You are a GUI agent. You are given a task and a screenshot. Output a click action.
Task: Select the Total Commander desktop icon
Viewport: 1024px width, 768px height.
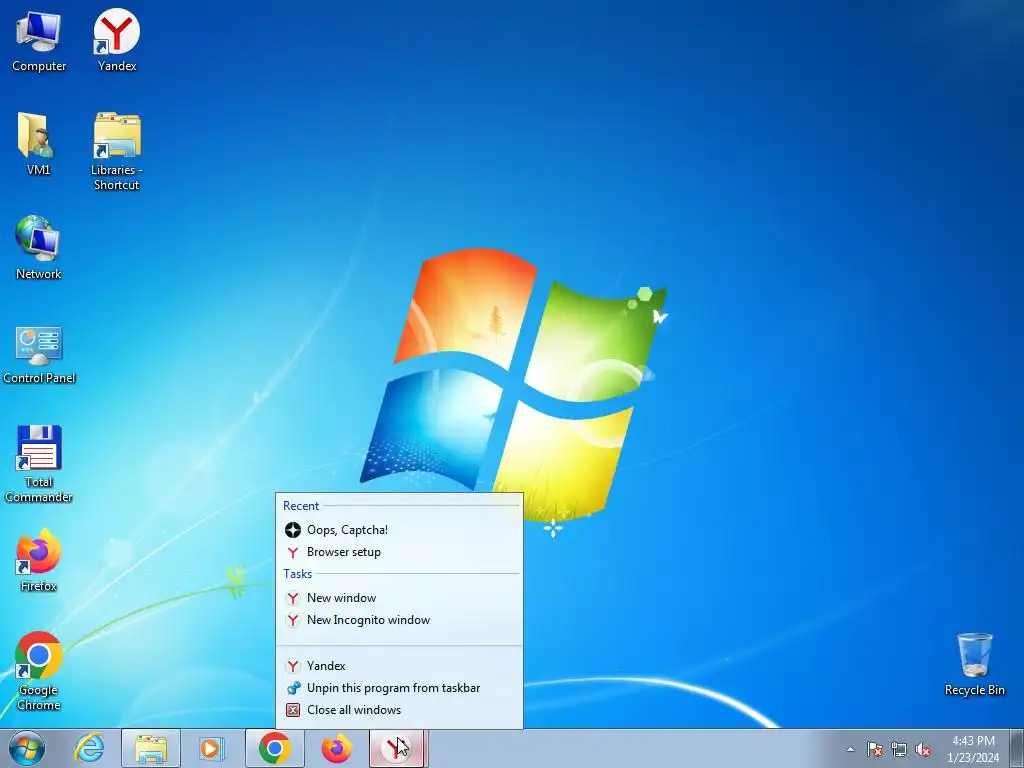pos(39,464)
